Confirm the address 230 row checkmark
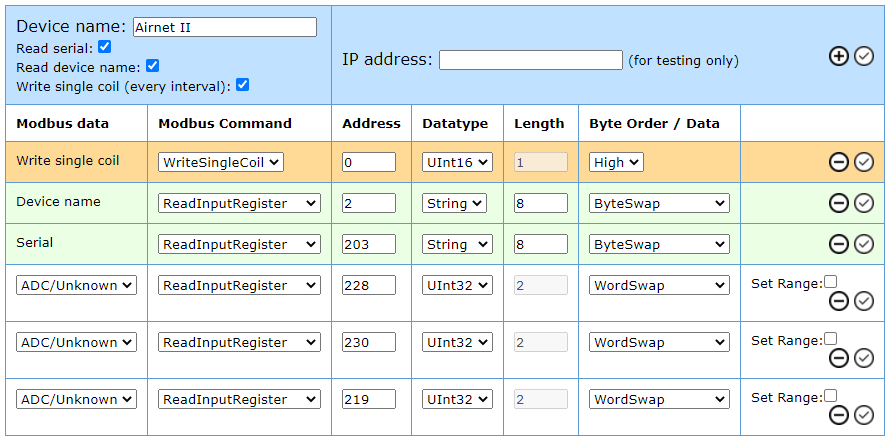Screen dimensions: 890x440 click(864, 358)
